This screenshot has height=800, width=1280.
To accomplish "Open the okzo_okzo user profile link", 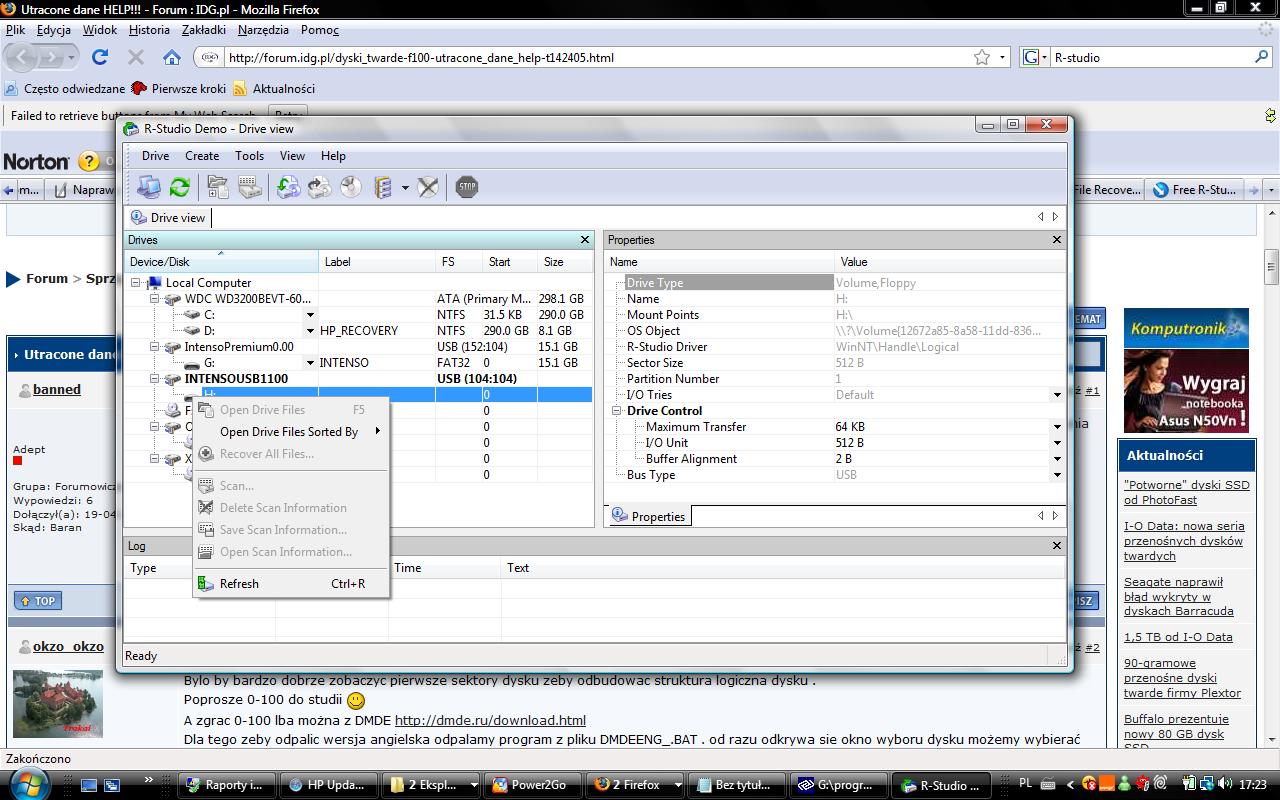I will 68,646.
